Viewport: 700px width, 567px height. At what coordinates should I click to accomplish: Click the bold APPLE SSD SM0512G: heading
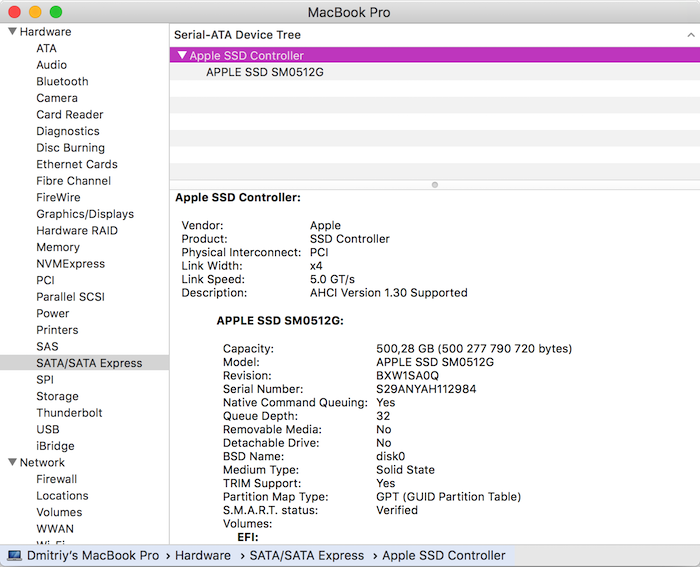[280, 321]
